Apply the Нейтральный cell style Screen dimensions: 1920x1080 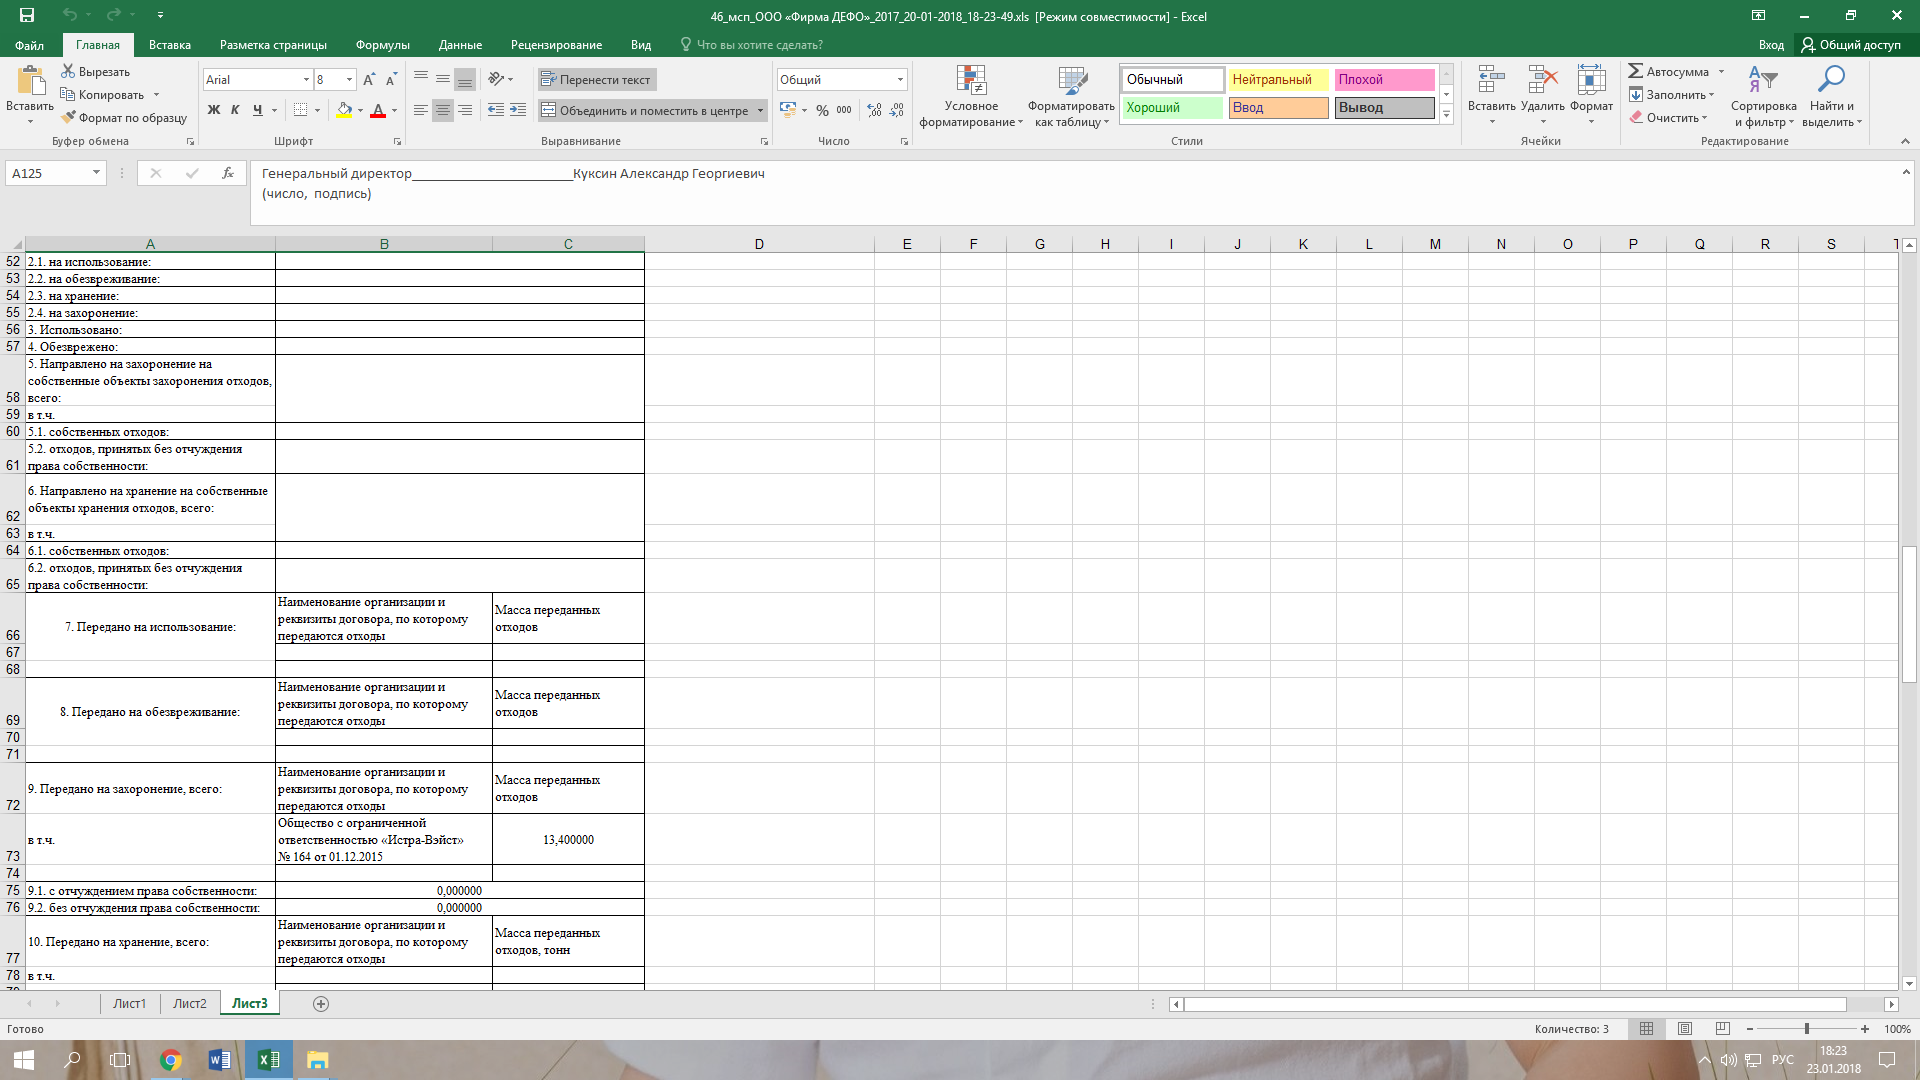tap(1277, 80)
